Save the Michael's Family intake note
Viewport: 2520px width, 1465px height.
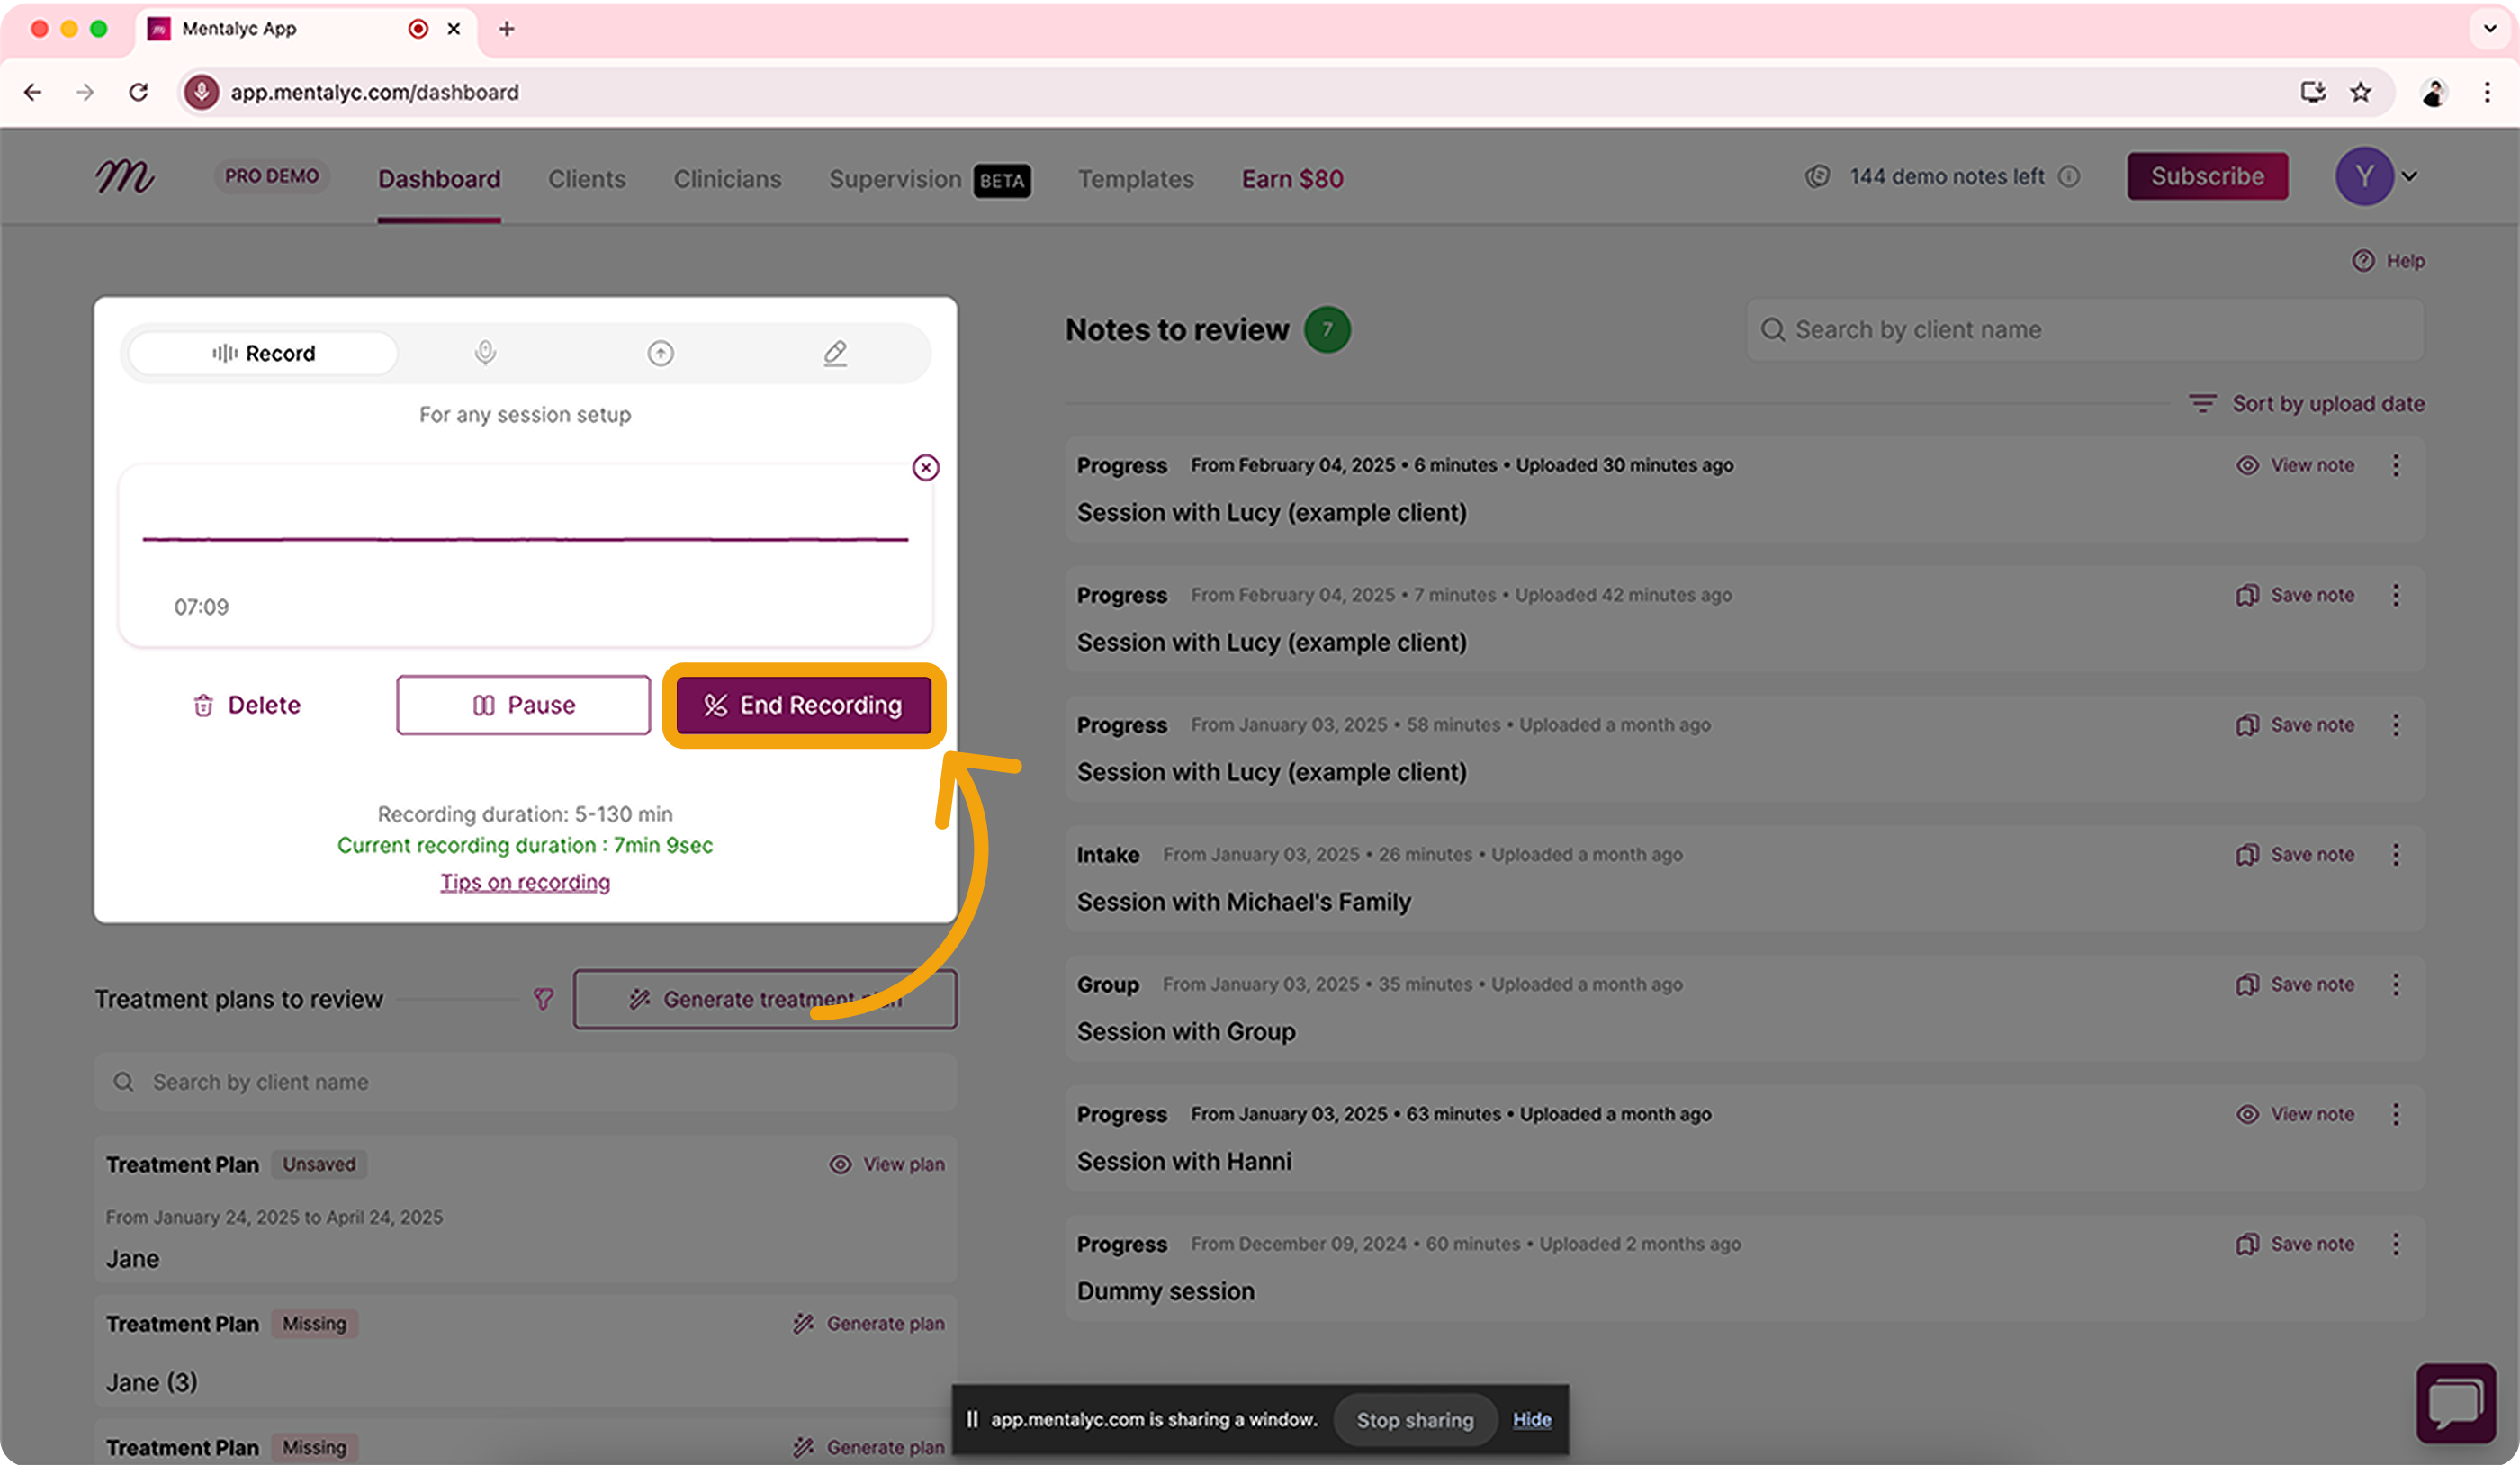(2295, 855)
